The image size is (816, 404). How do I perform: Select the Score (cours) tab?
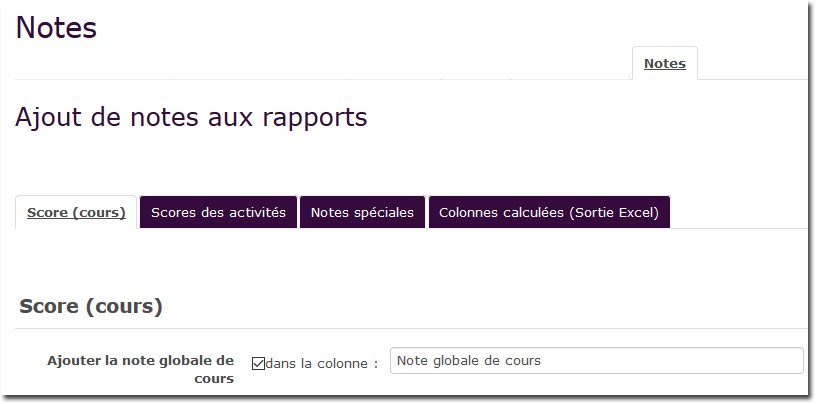click(x=76, y=212)
